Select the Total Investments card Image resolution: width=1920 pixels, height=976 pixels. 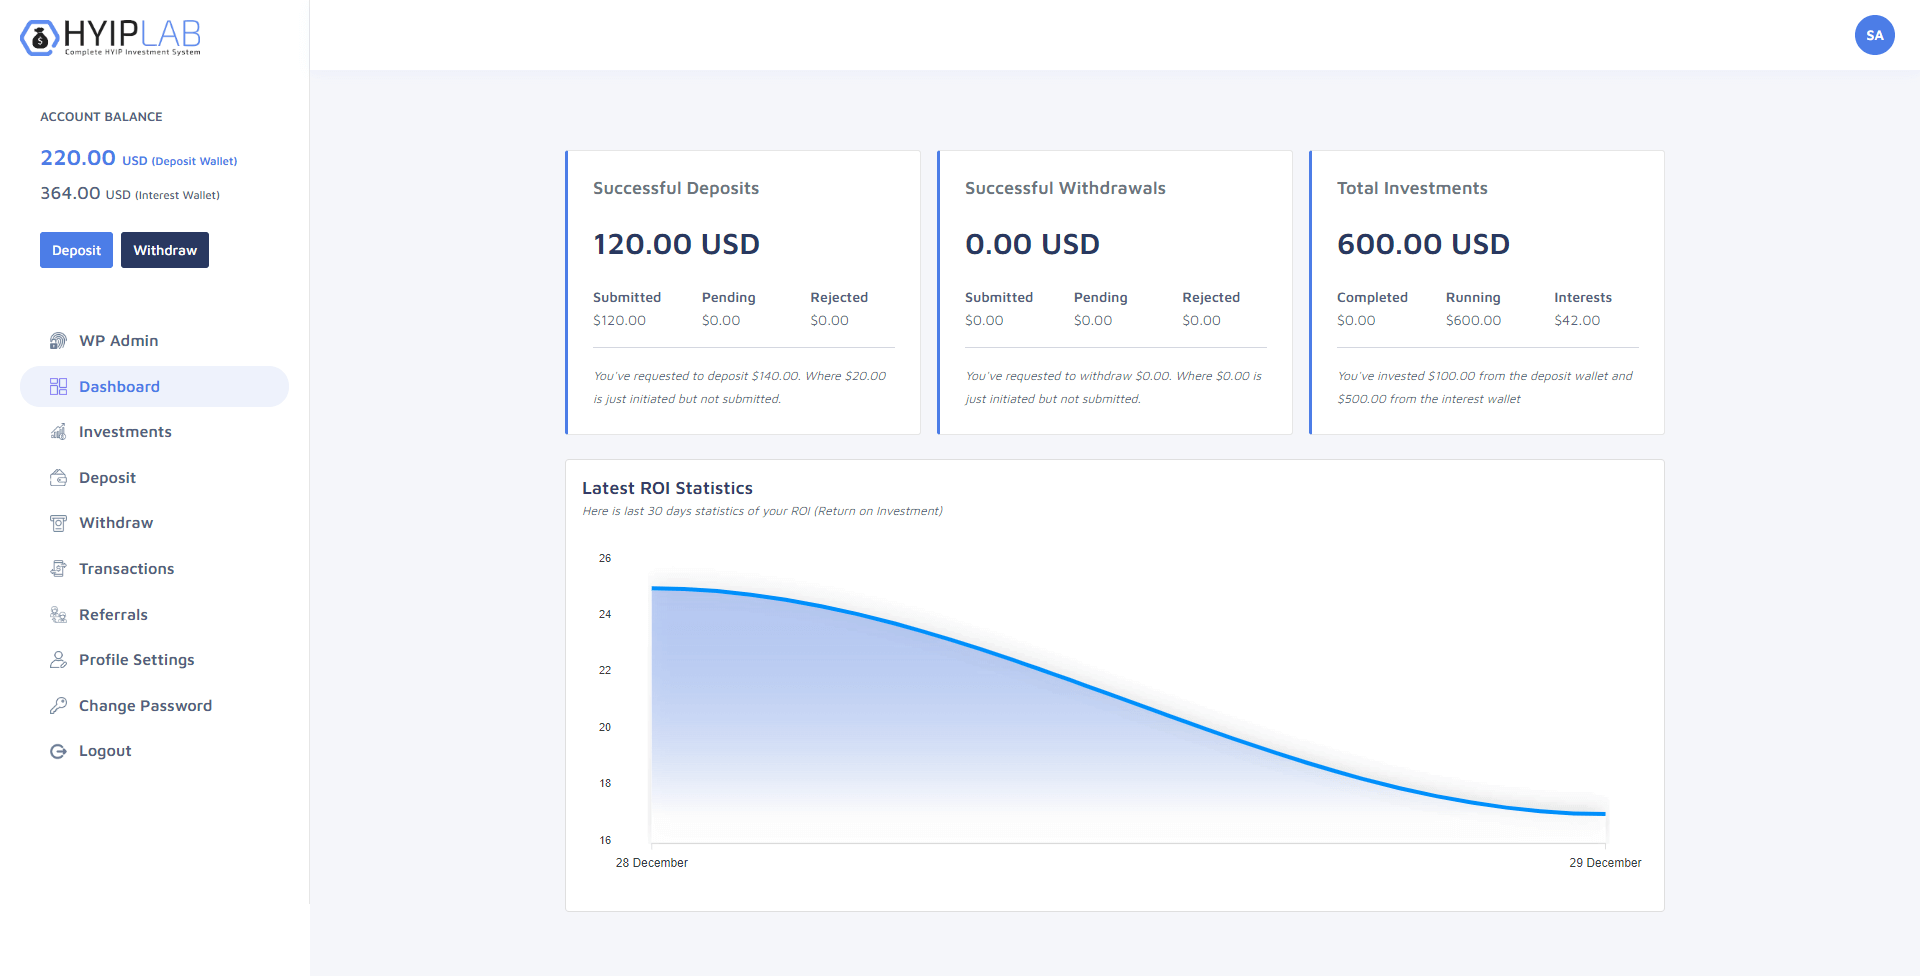[x=1487, y=292]
